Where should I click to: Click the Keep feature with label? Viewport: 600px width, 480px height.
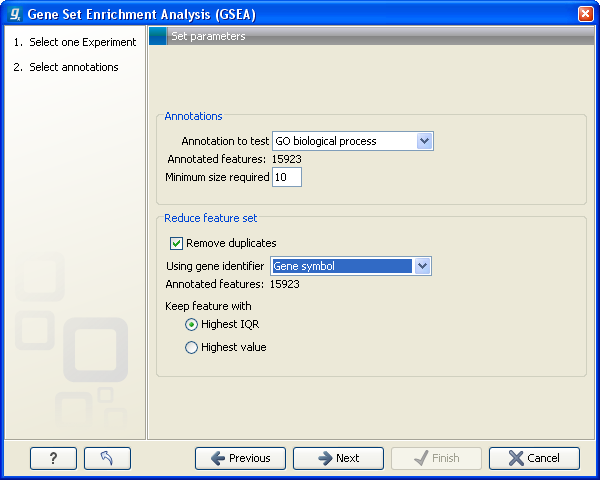pos(208,306)
